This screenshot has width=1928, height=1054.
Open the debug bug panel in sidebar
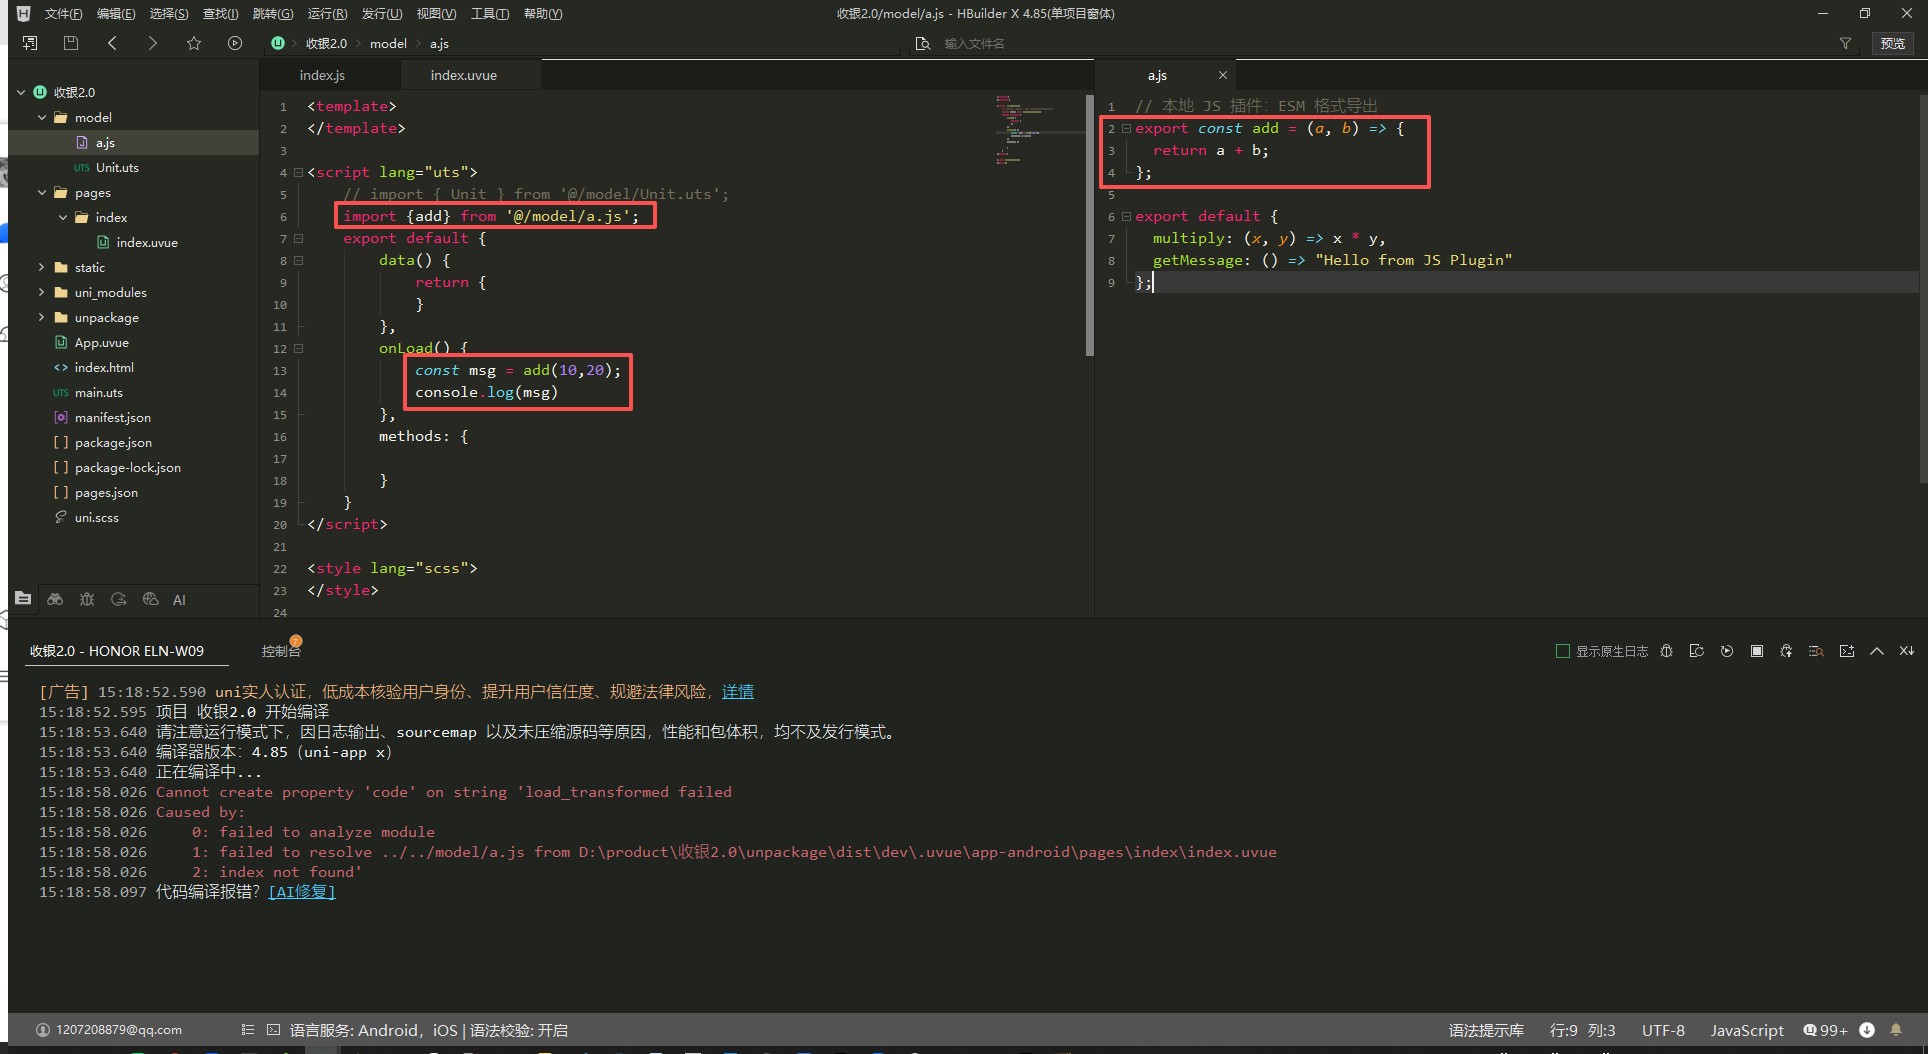coord(87,599)
